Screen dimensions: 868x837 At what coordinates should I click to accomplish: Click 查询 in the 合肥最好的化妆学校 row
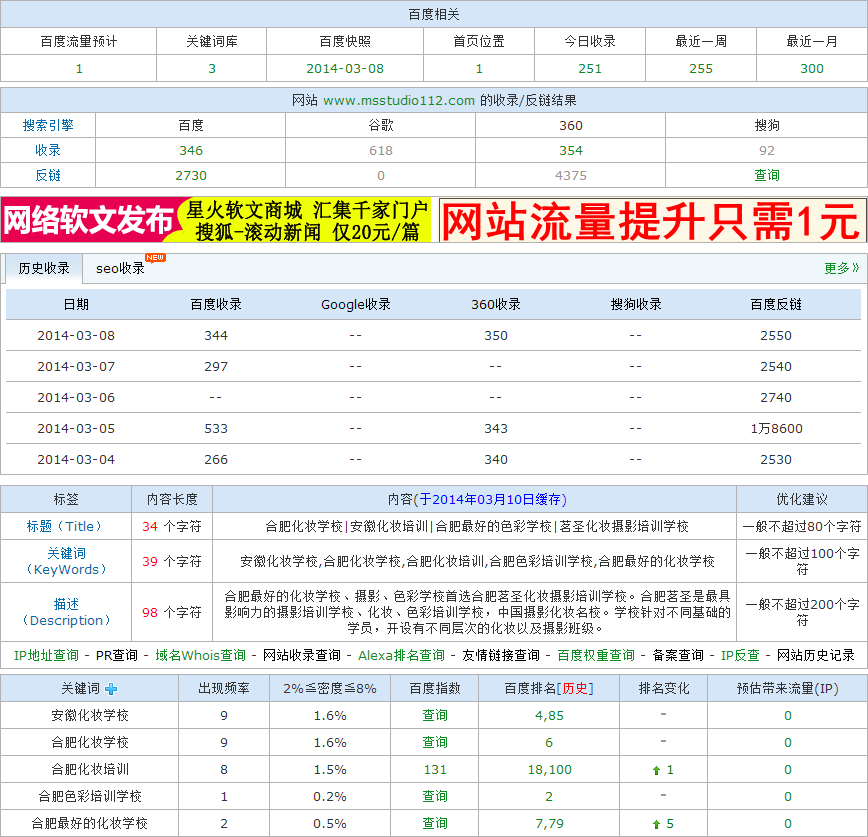coord(435,823)
